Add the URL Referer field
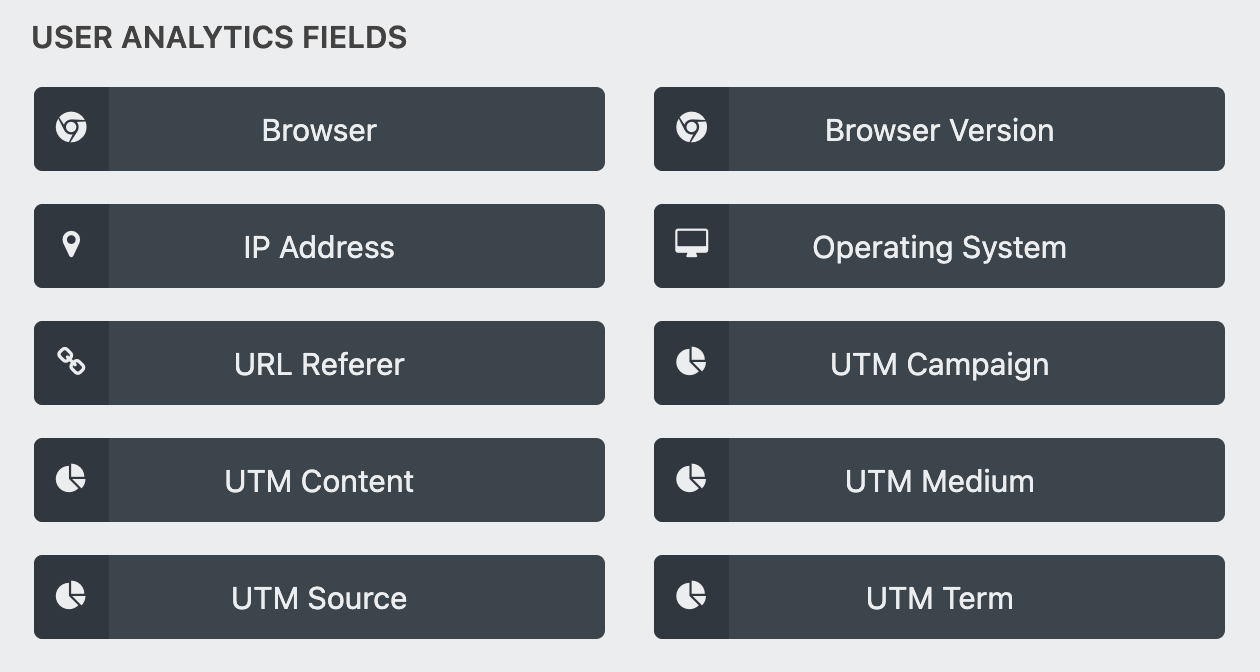The height and width of the screenshot is (672, 1260). pos(319,363)
